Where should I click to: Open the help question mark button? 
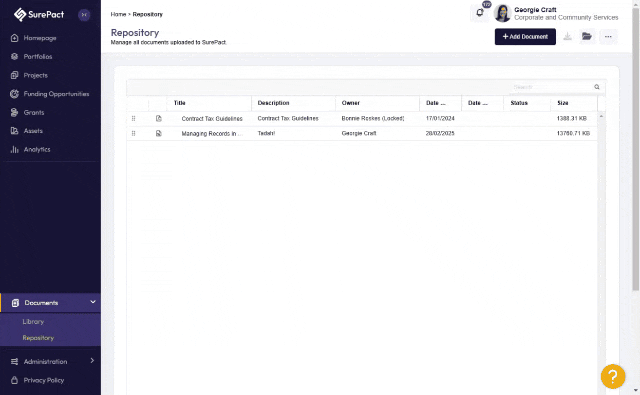[613, 376]
